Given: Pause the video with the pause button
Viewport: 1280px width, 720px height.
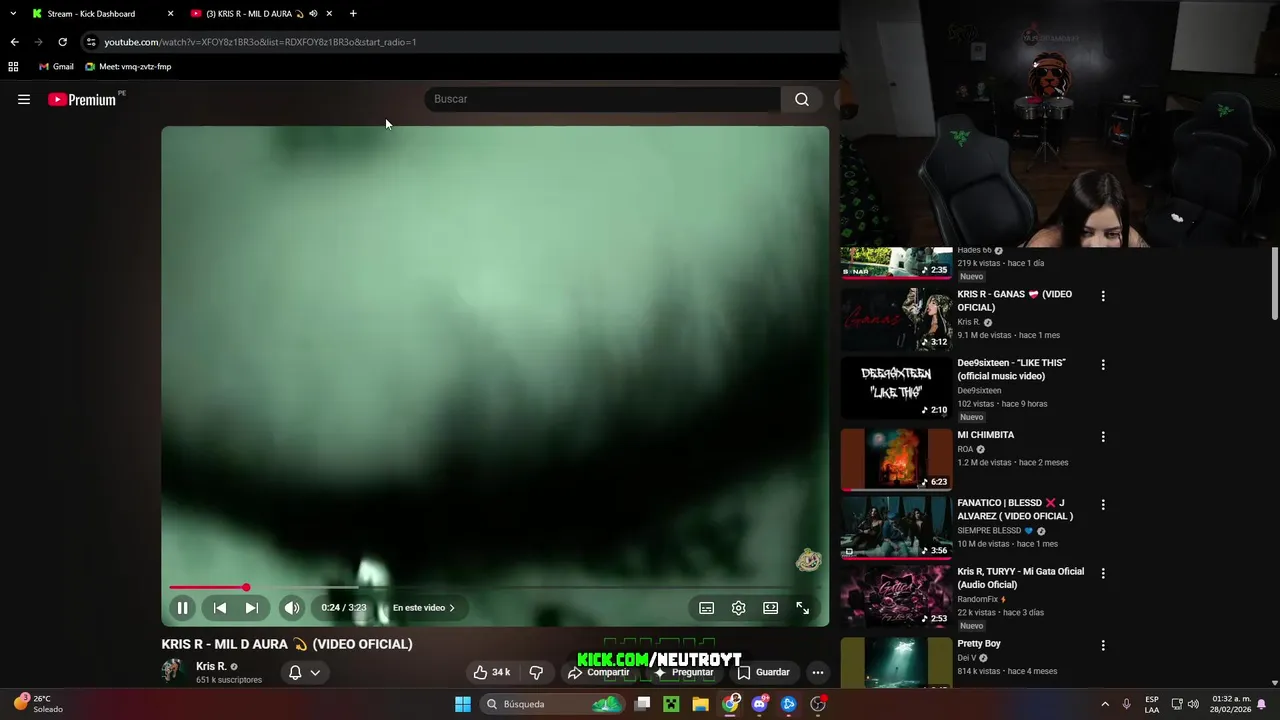Looking at the screenshot, I should tap(183, 607).
